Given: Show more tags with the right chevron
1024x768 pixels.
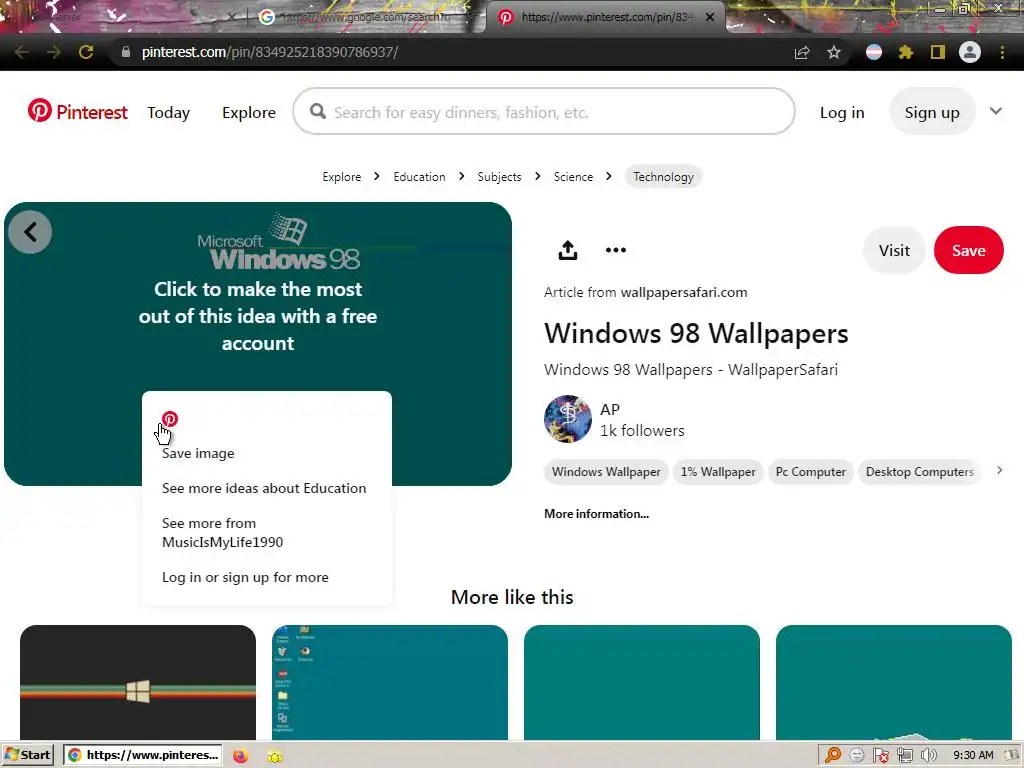Looking at the screenshot, I should pyautogui.click(x=999, y=470).
